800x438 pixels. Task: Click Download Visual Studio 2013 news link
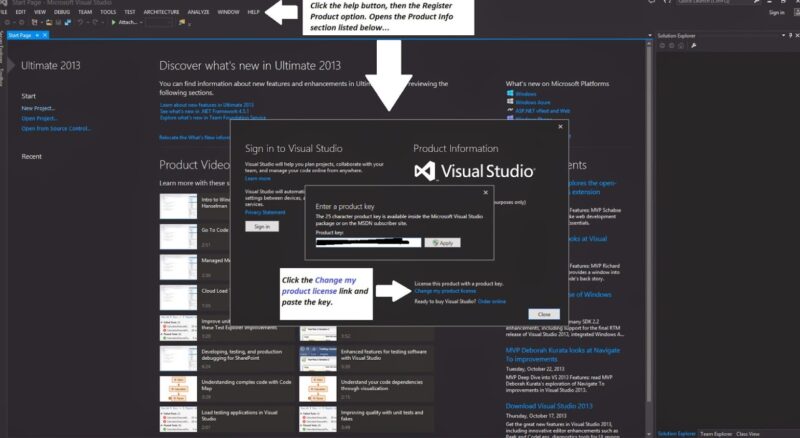click(549, 406)
